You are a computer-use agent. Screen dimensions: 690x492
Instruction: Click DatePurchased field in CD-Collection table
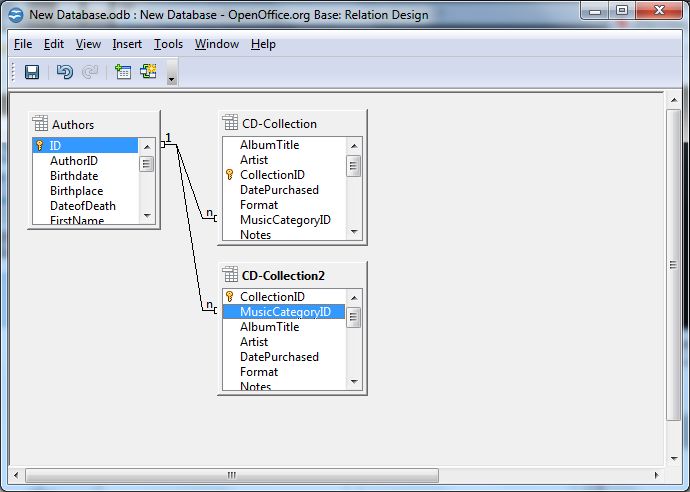click(279, 190)
